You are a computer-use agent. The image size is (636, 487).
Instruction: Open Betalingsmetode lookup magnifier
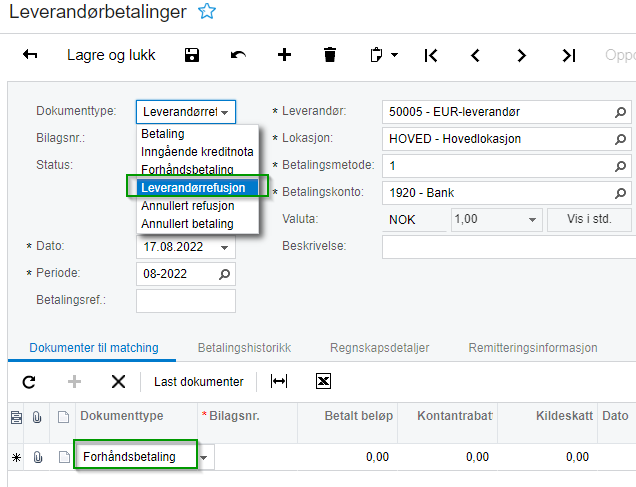coord(620,166)
